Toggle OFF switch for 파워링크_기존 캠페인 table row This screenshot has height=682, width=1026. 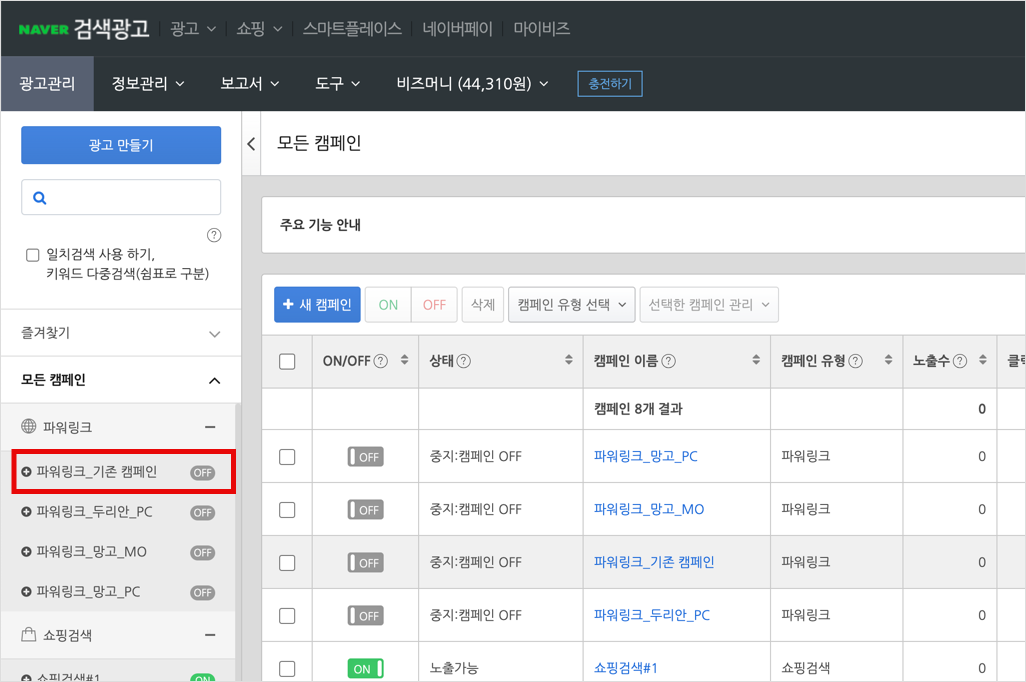[366, 563]
